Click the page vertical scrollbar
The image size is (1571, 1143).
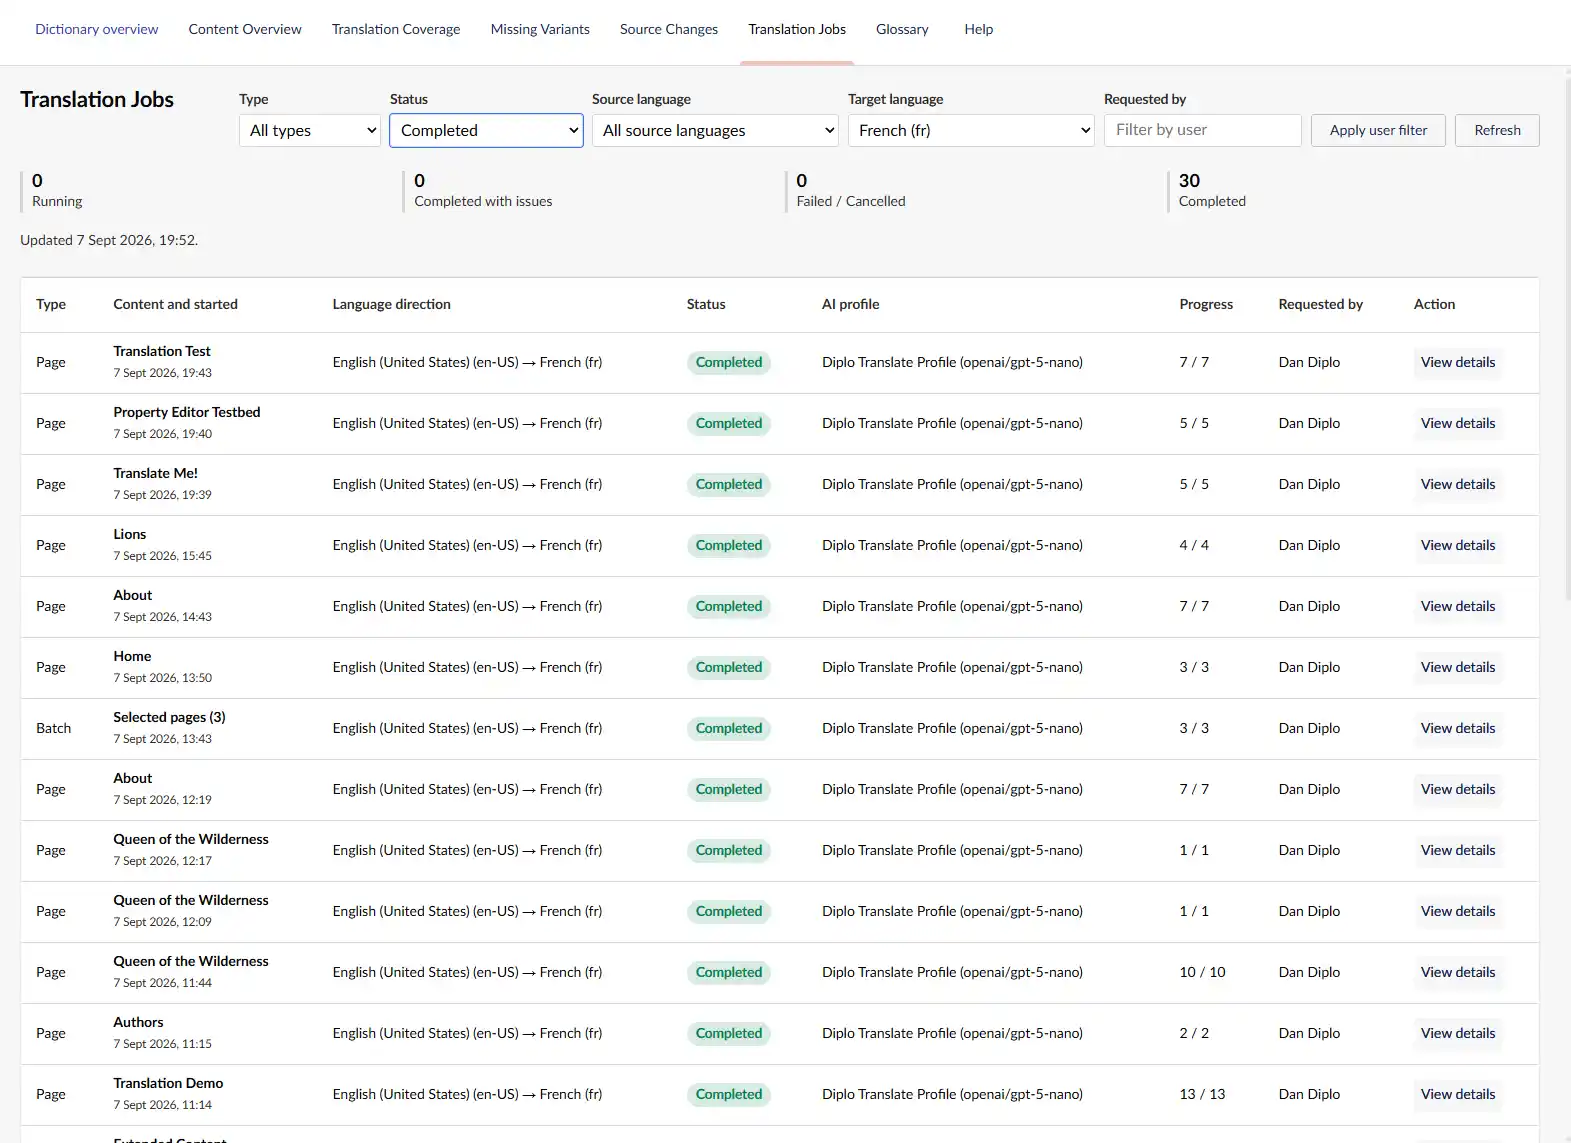[x=1566, y=340]
